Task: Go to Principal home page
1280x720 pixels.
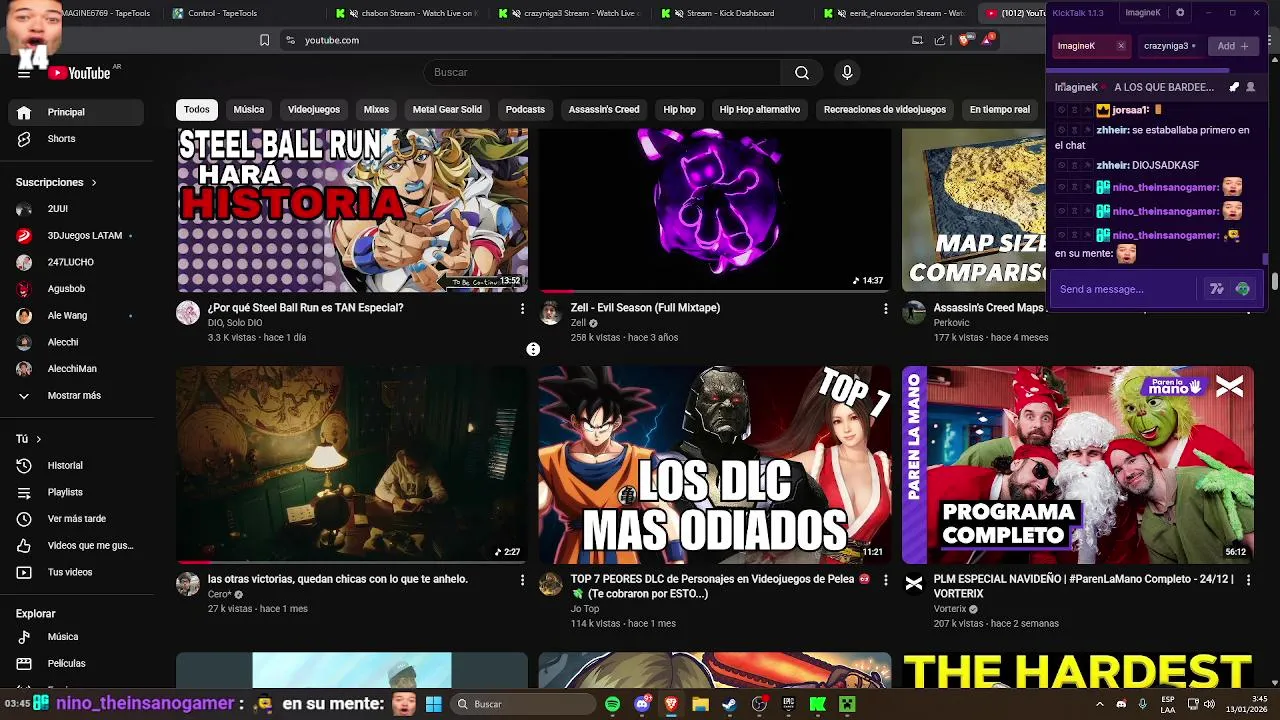Action: click(x=76, y=112)
